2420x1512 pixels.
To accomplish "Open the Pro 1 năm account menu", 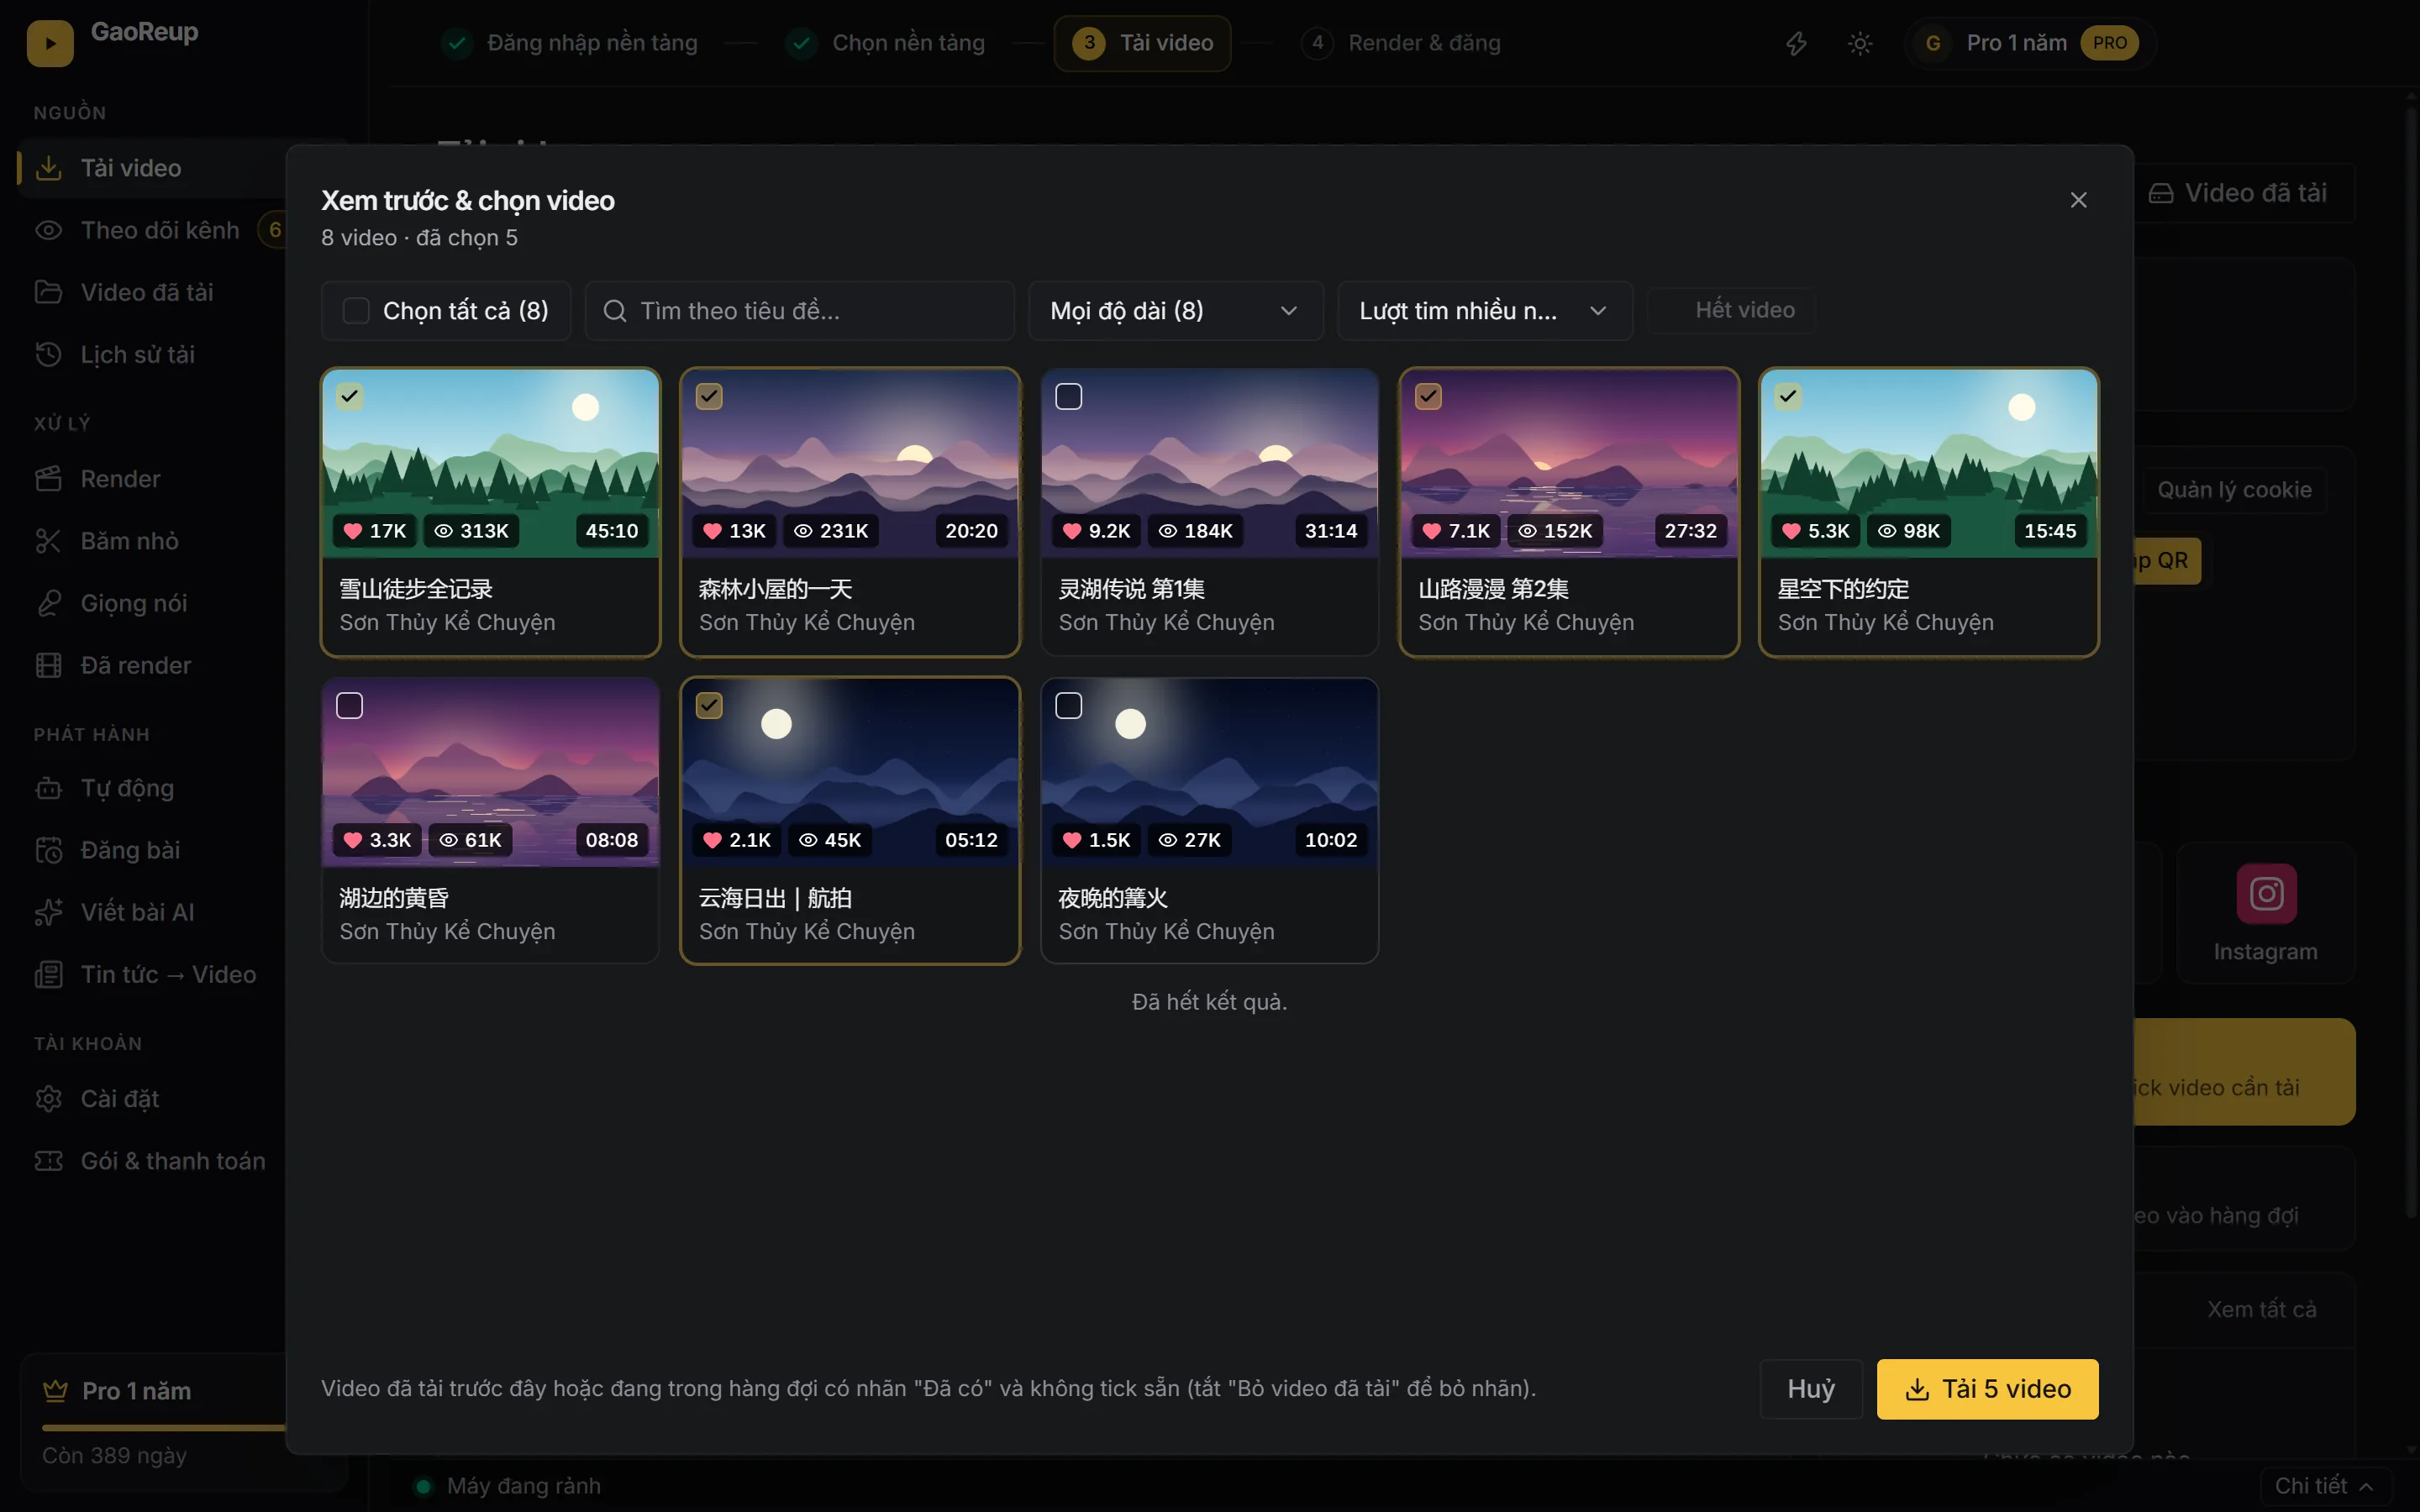I will click(x=2029, y=43).
